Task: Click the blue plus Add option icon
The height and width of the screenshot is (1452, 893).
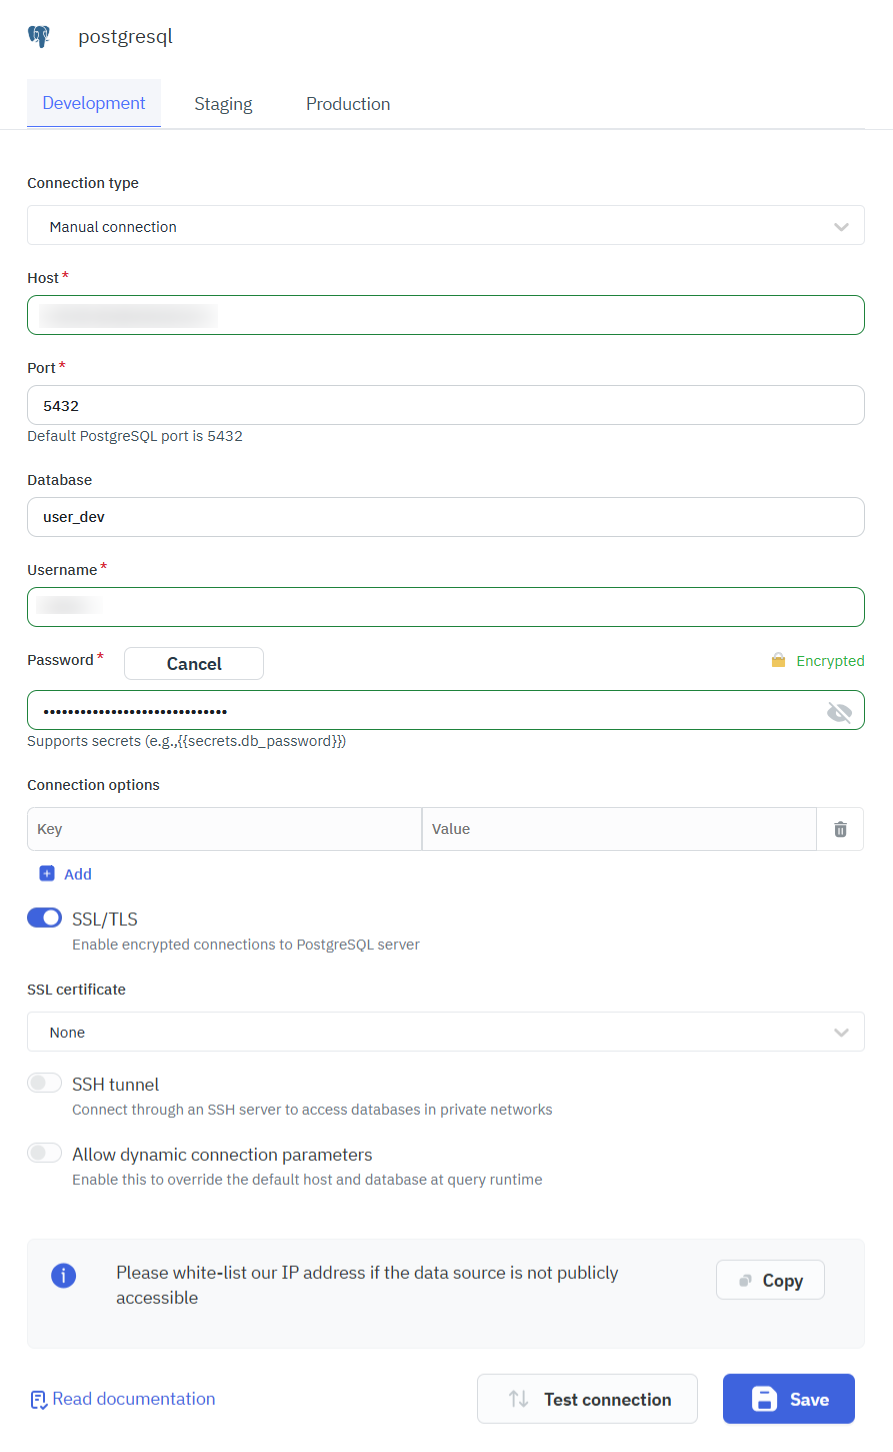Action: coord(47,874)
